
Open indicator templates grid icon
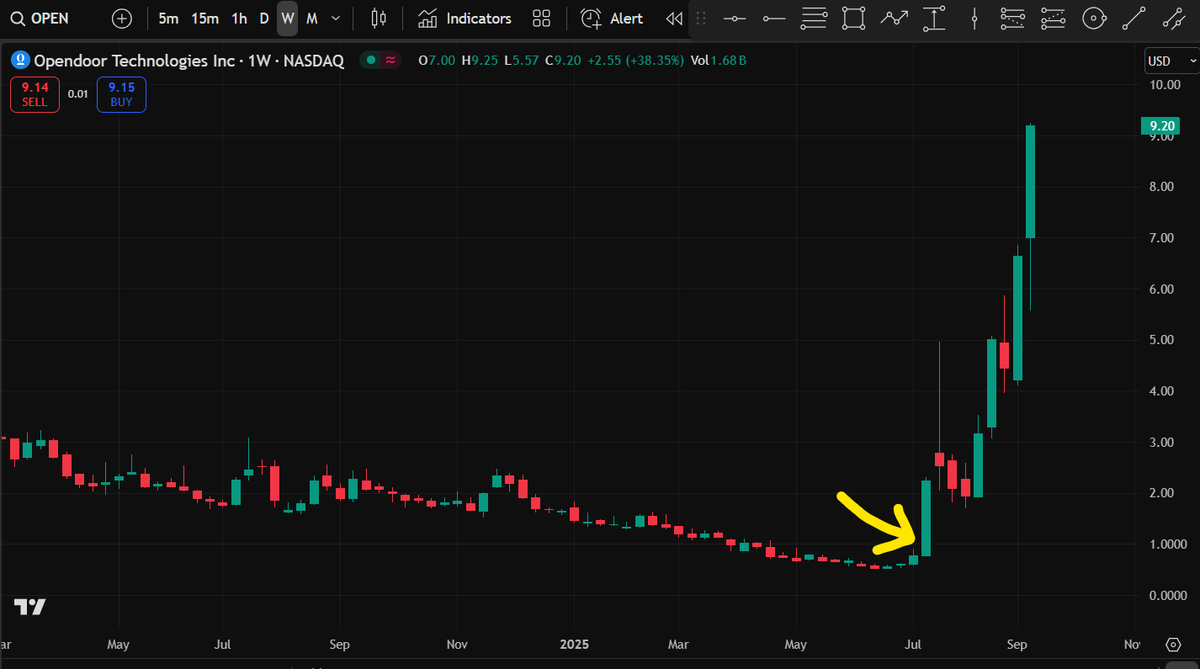click(542, 18)
